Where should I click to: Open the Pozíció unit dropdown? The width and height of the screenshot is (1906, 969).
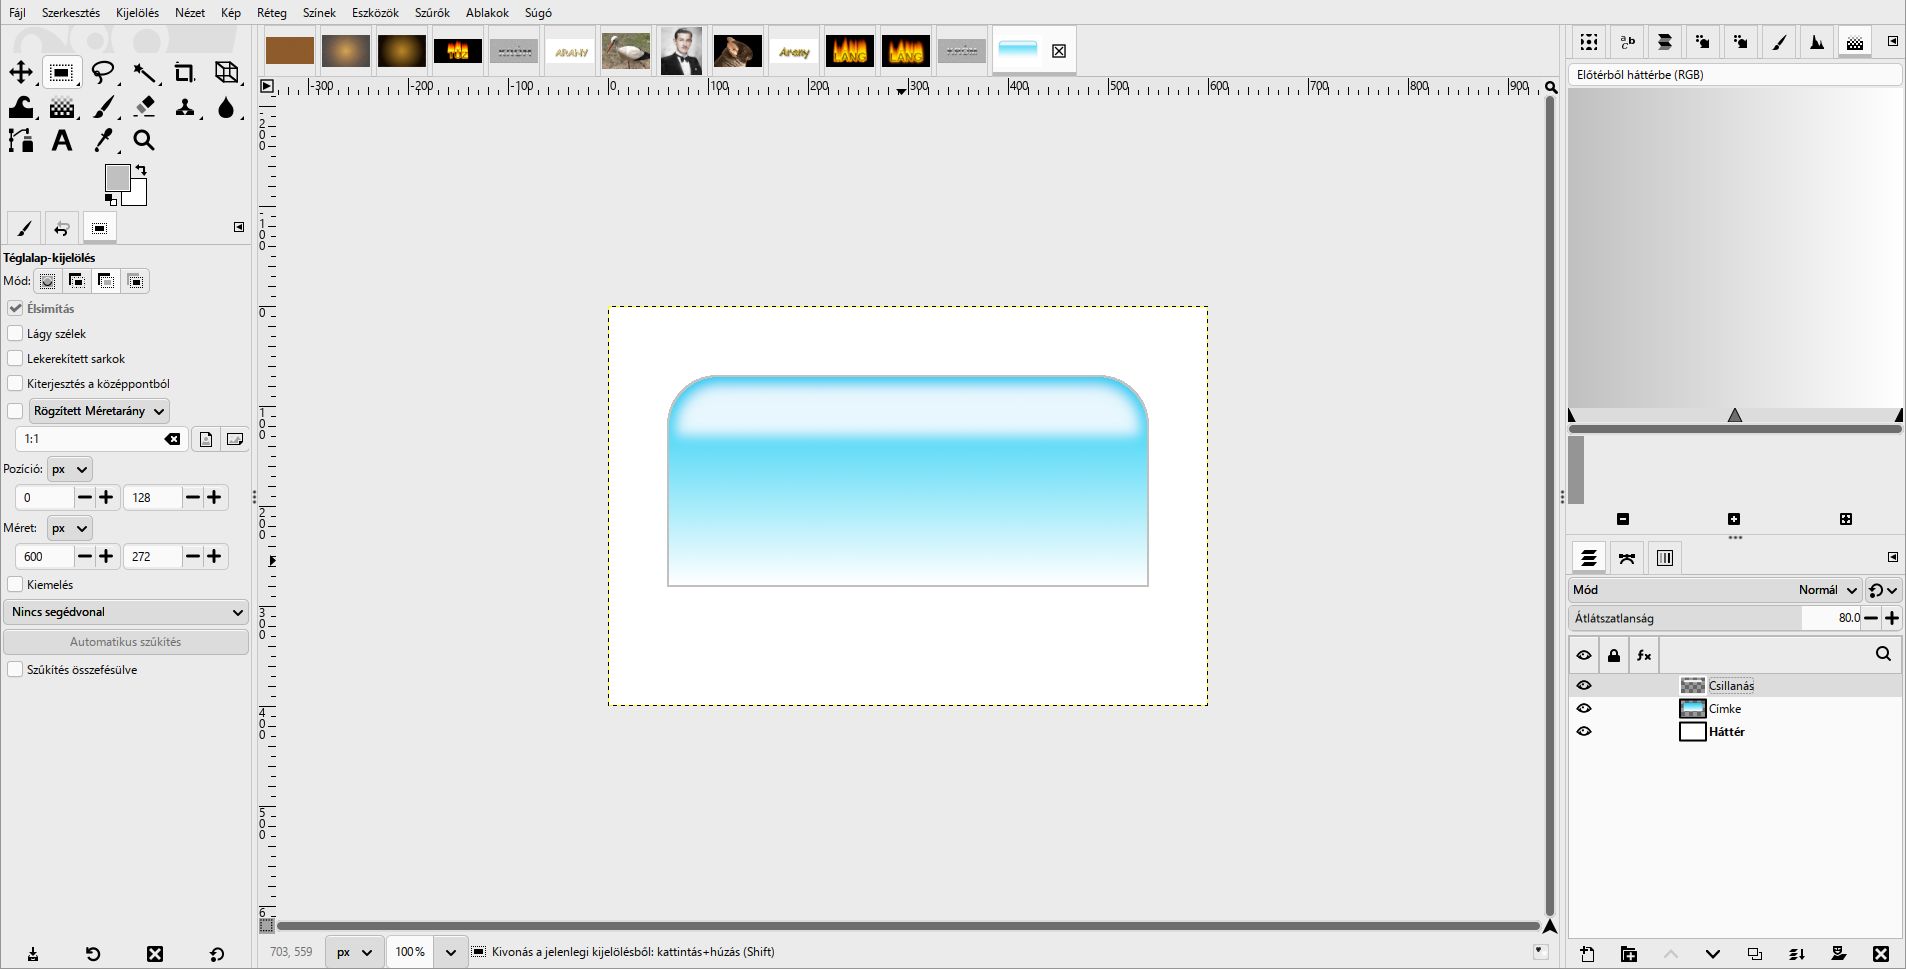69,469
